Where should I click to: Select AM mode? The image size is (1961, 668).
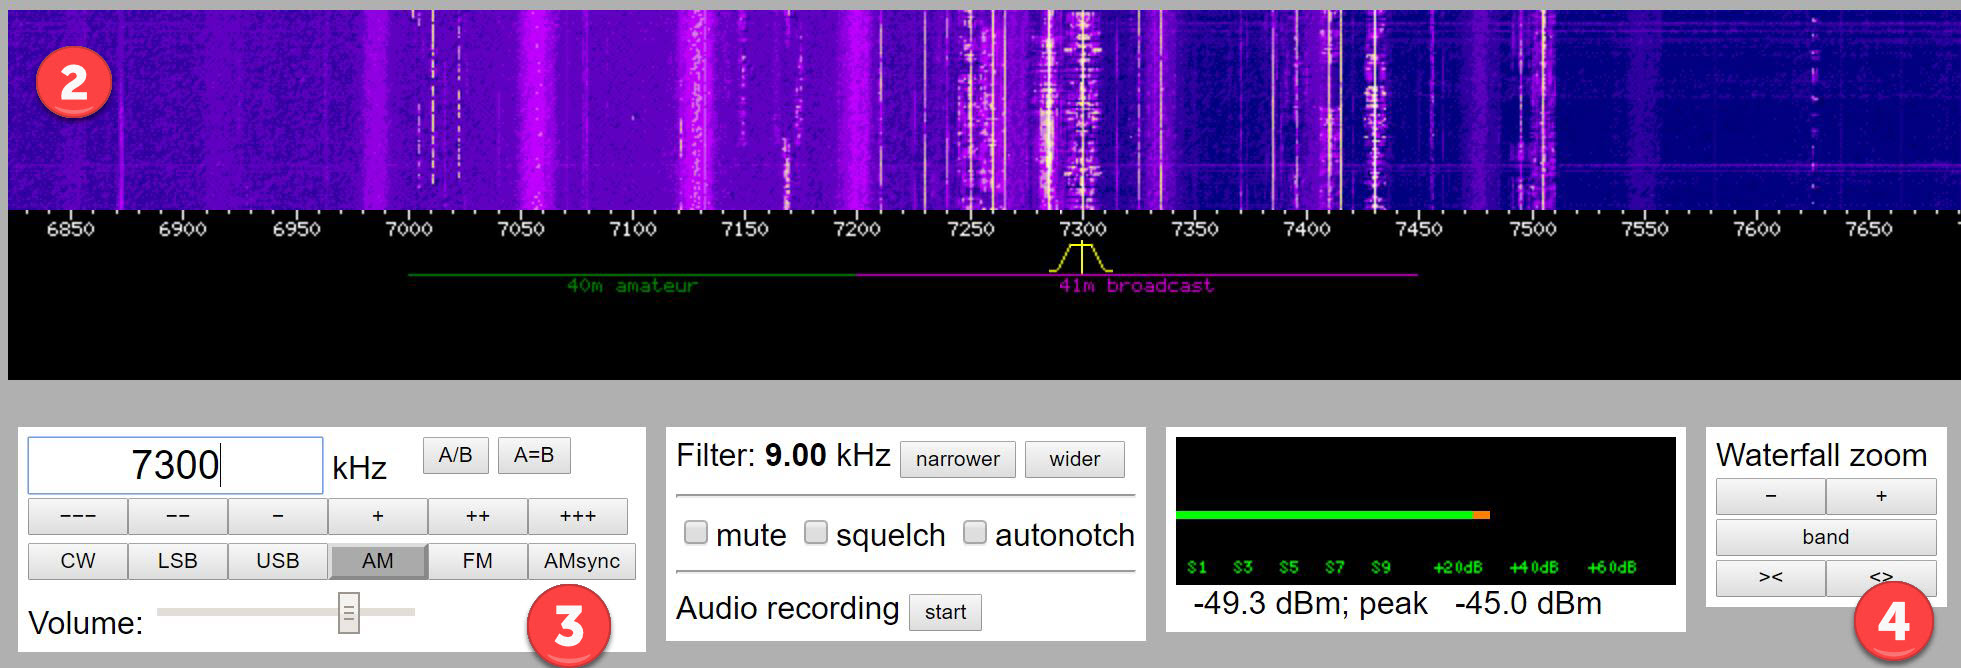click(378, 561)
